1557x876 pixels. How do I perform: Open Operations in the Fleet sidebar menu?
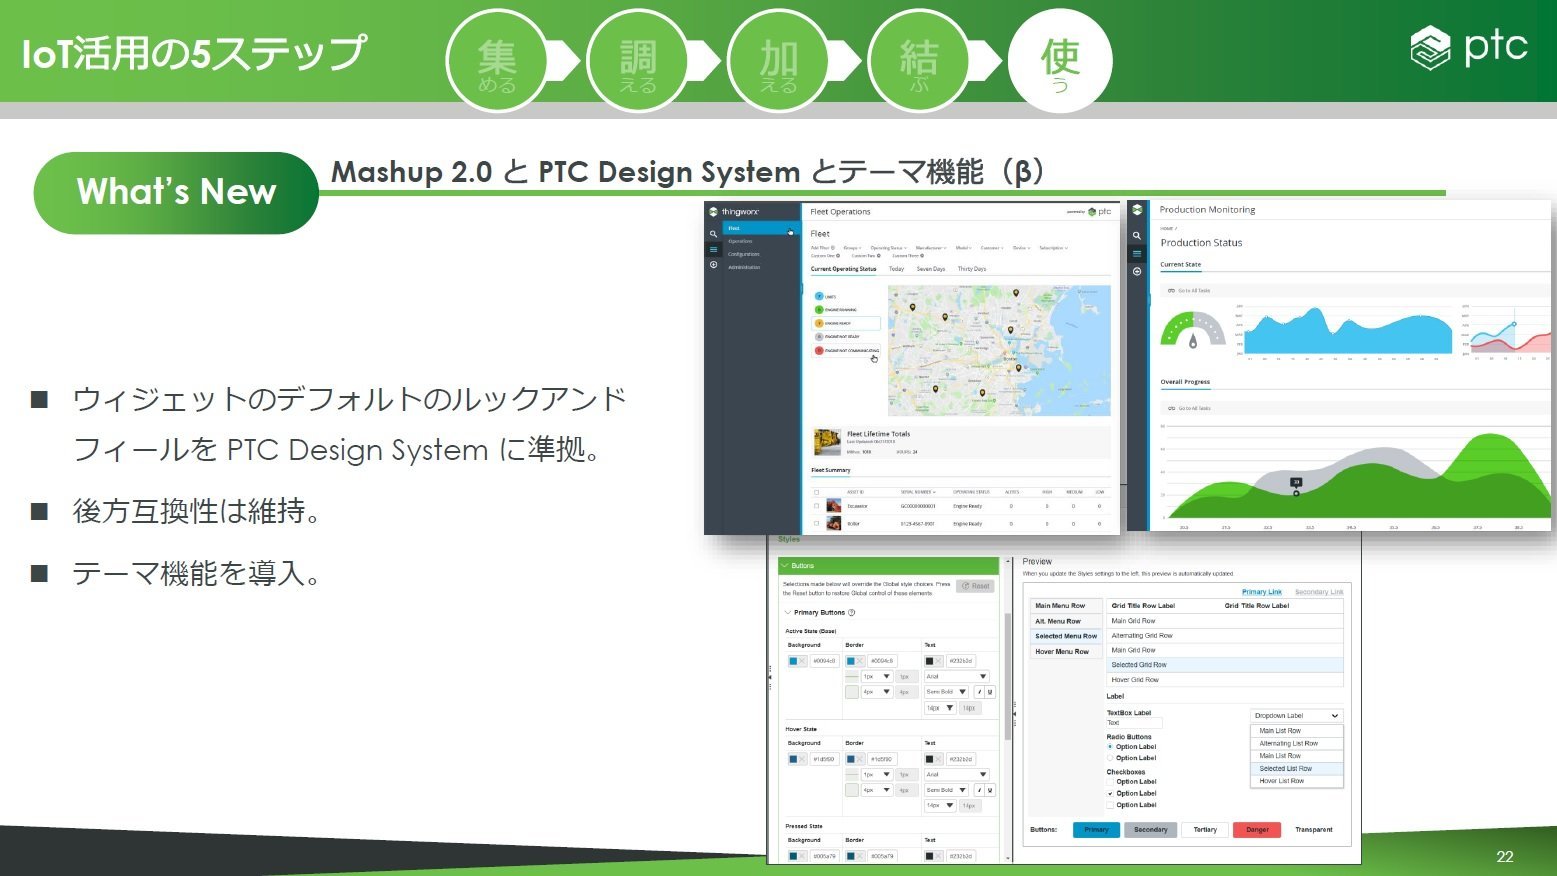[x=741, y=241]
